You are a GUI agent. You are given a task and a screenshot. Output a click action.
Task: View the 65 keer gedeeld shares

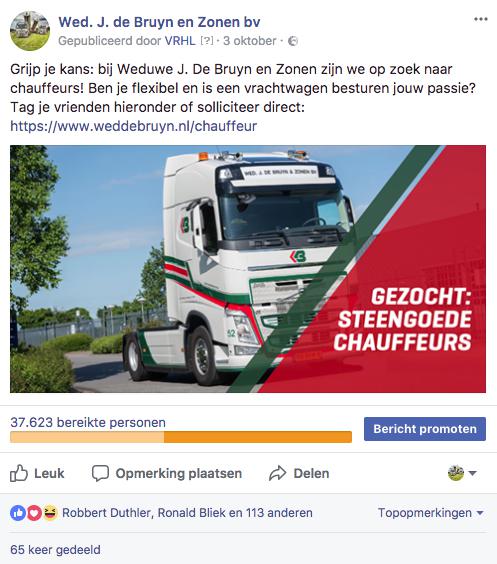[55, 550]
